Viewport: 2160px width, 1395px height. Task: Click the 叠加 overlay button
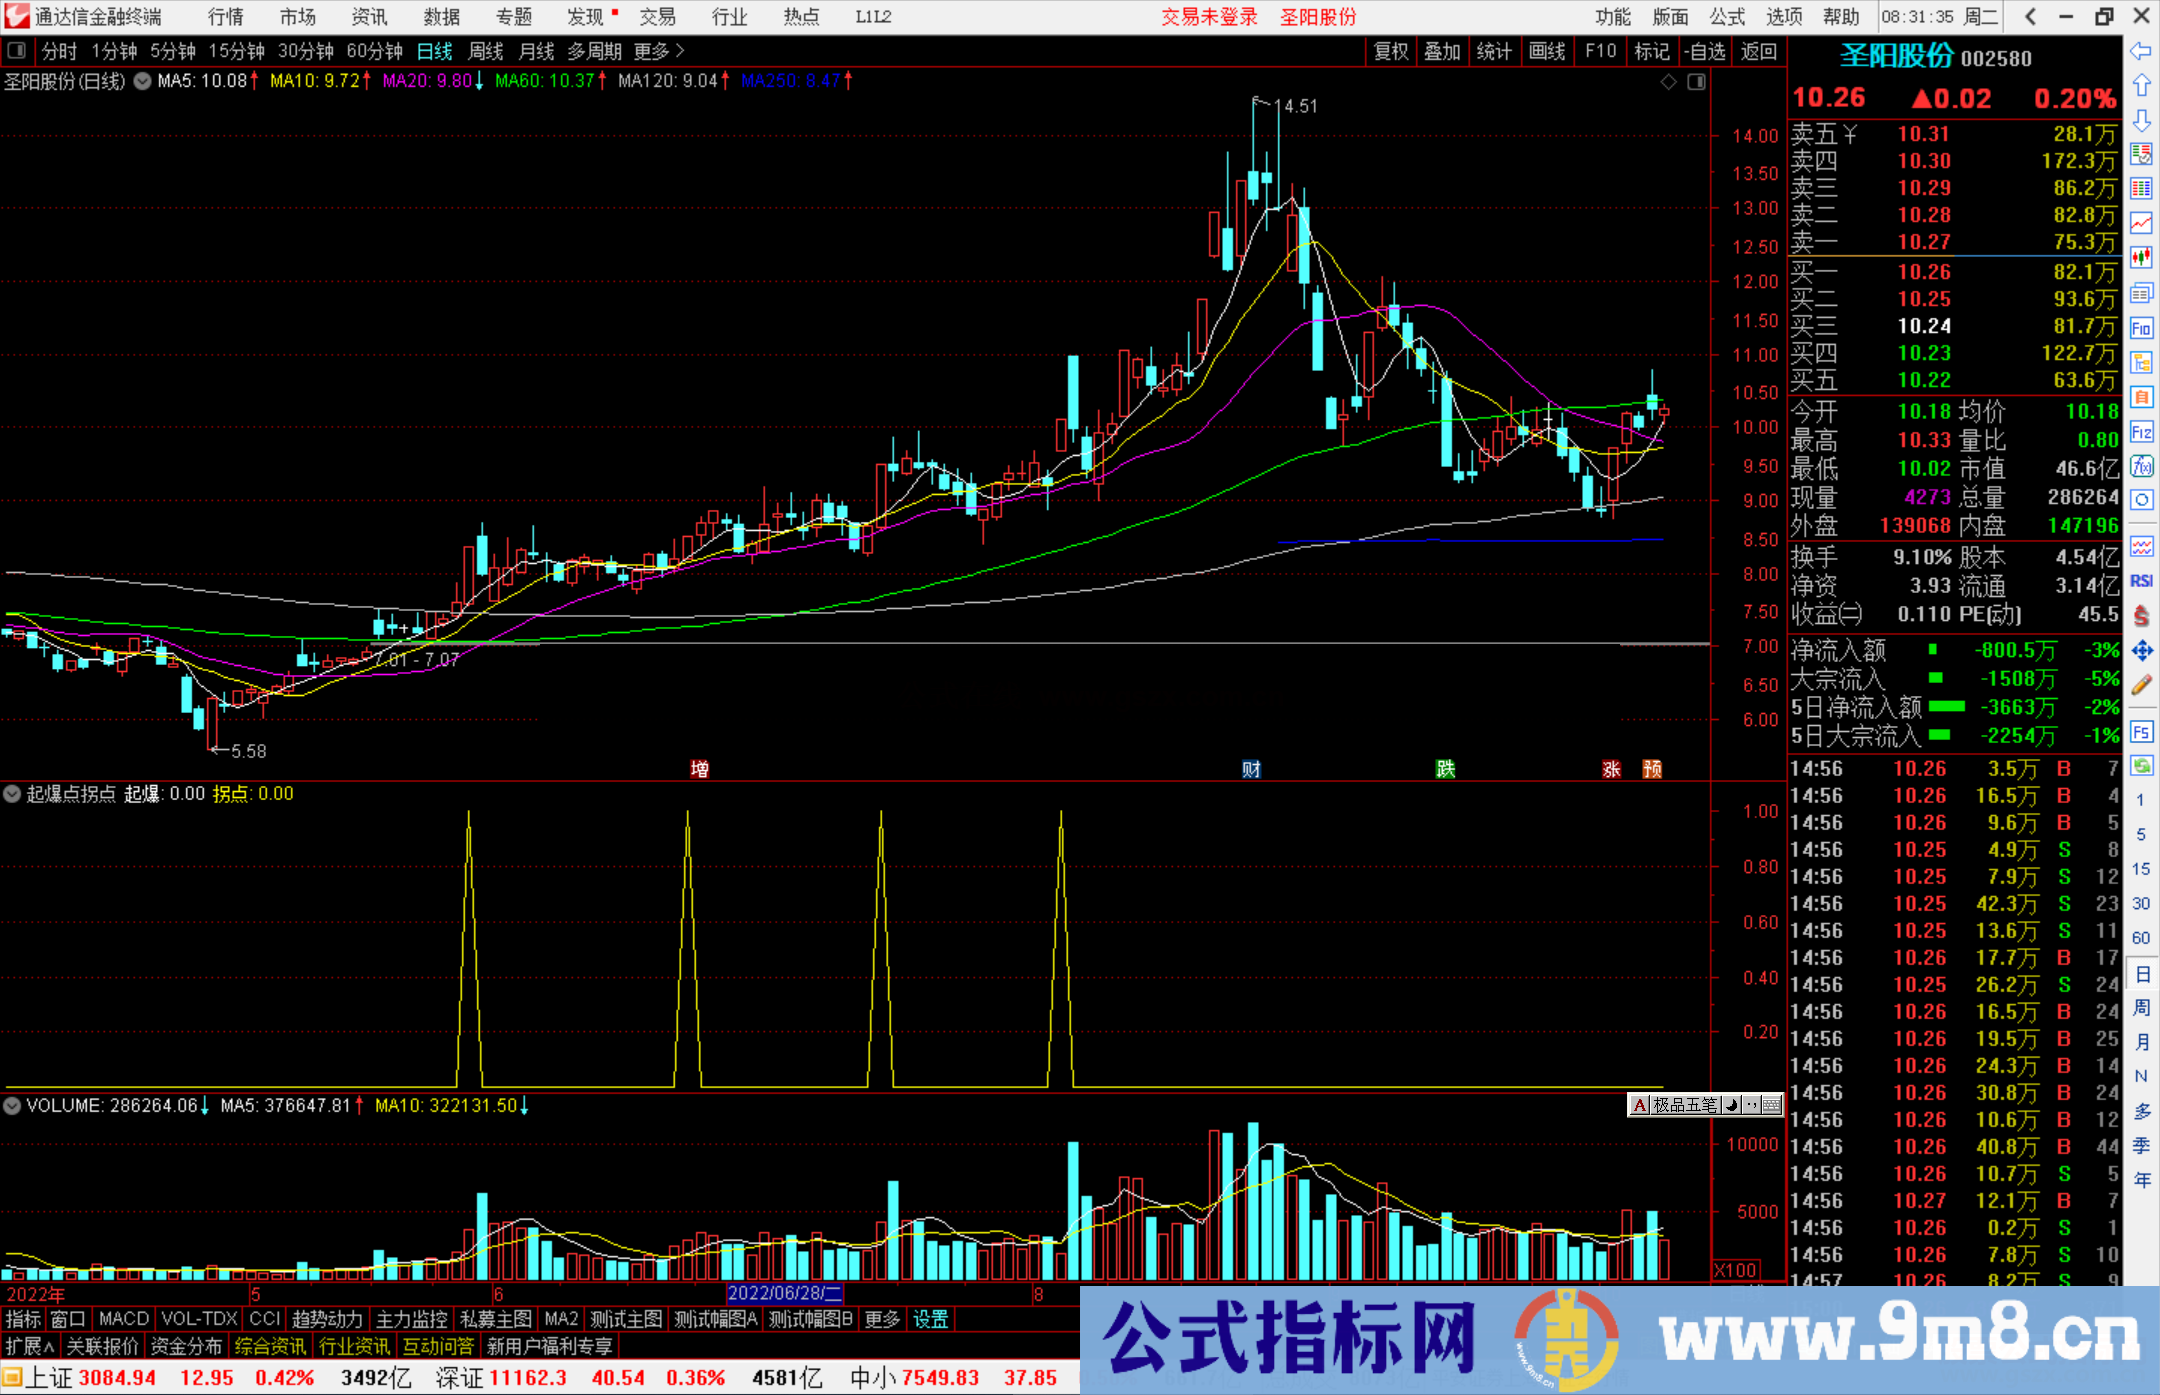[1443, 51]
